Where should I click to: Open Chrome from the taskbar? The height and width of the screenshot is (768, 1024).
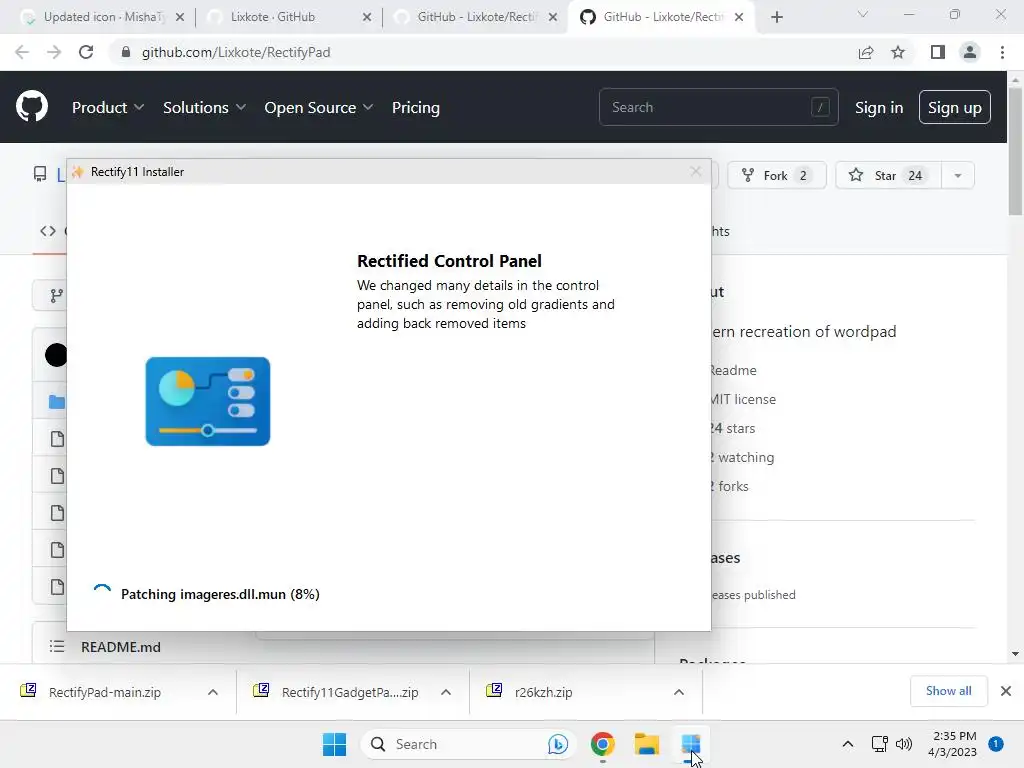(602, 744)
